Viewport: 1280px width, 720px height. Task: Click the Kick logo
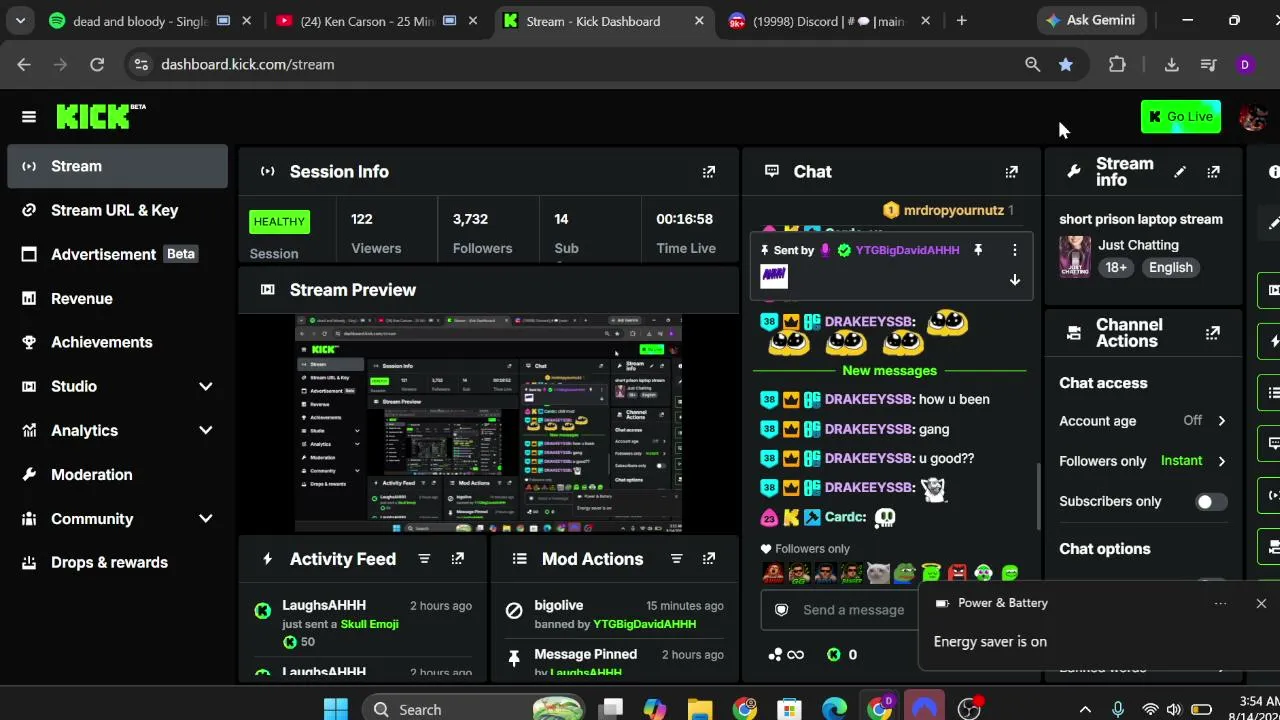pos(100,116)
